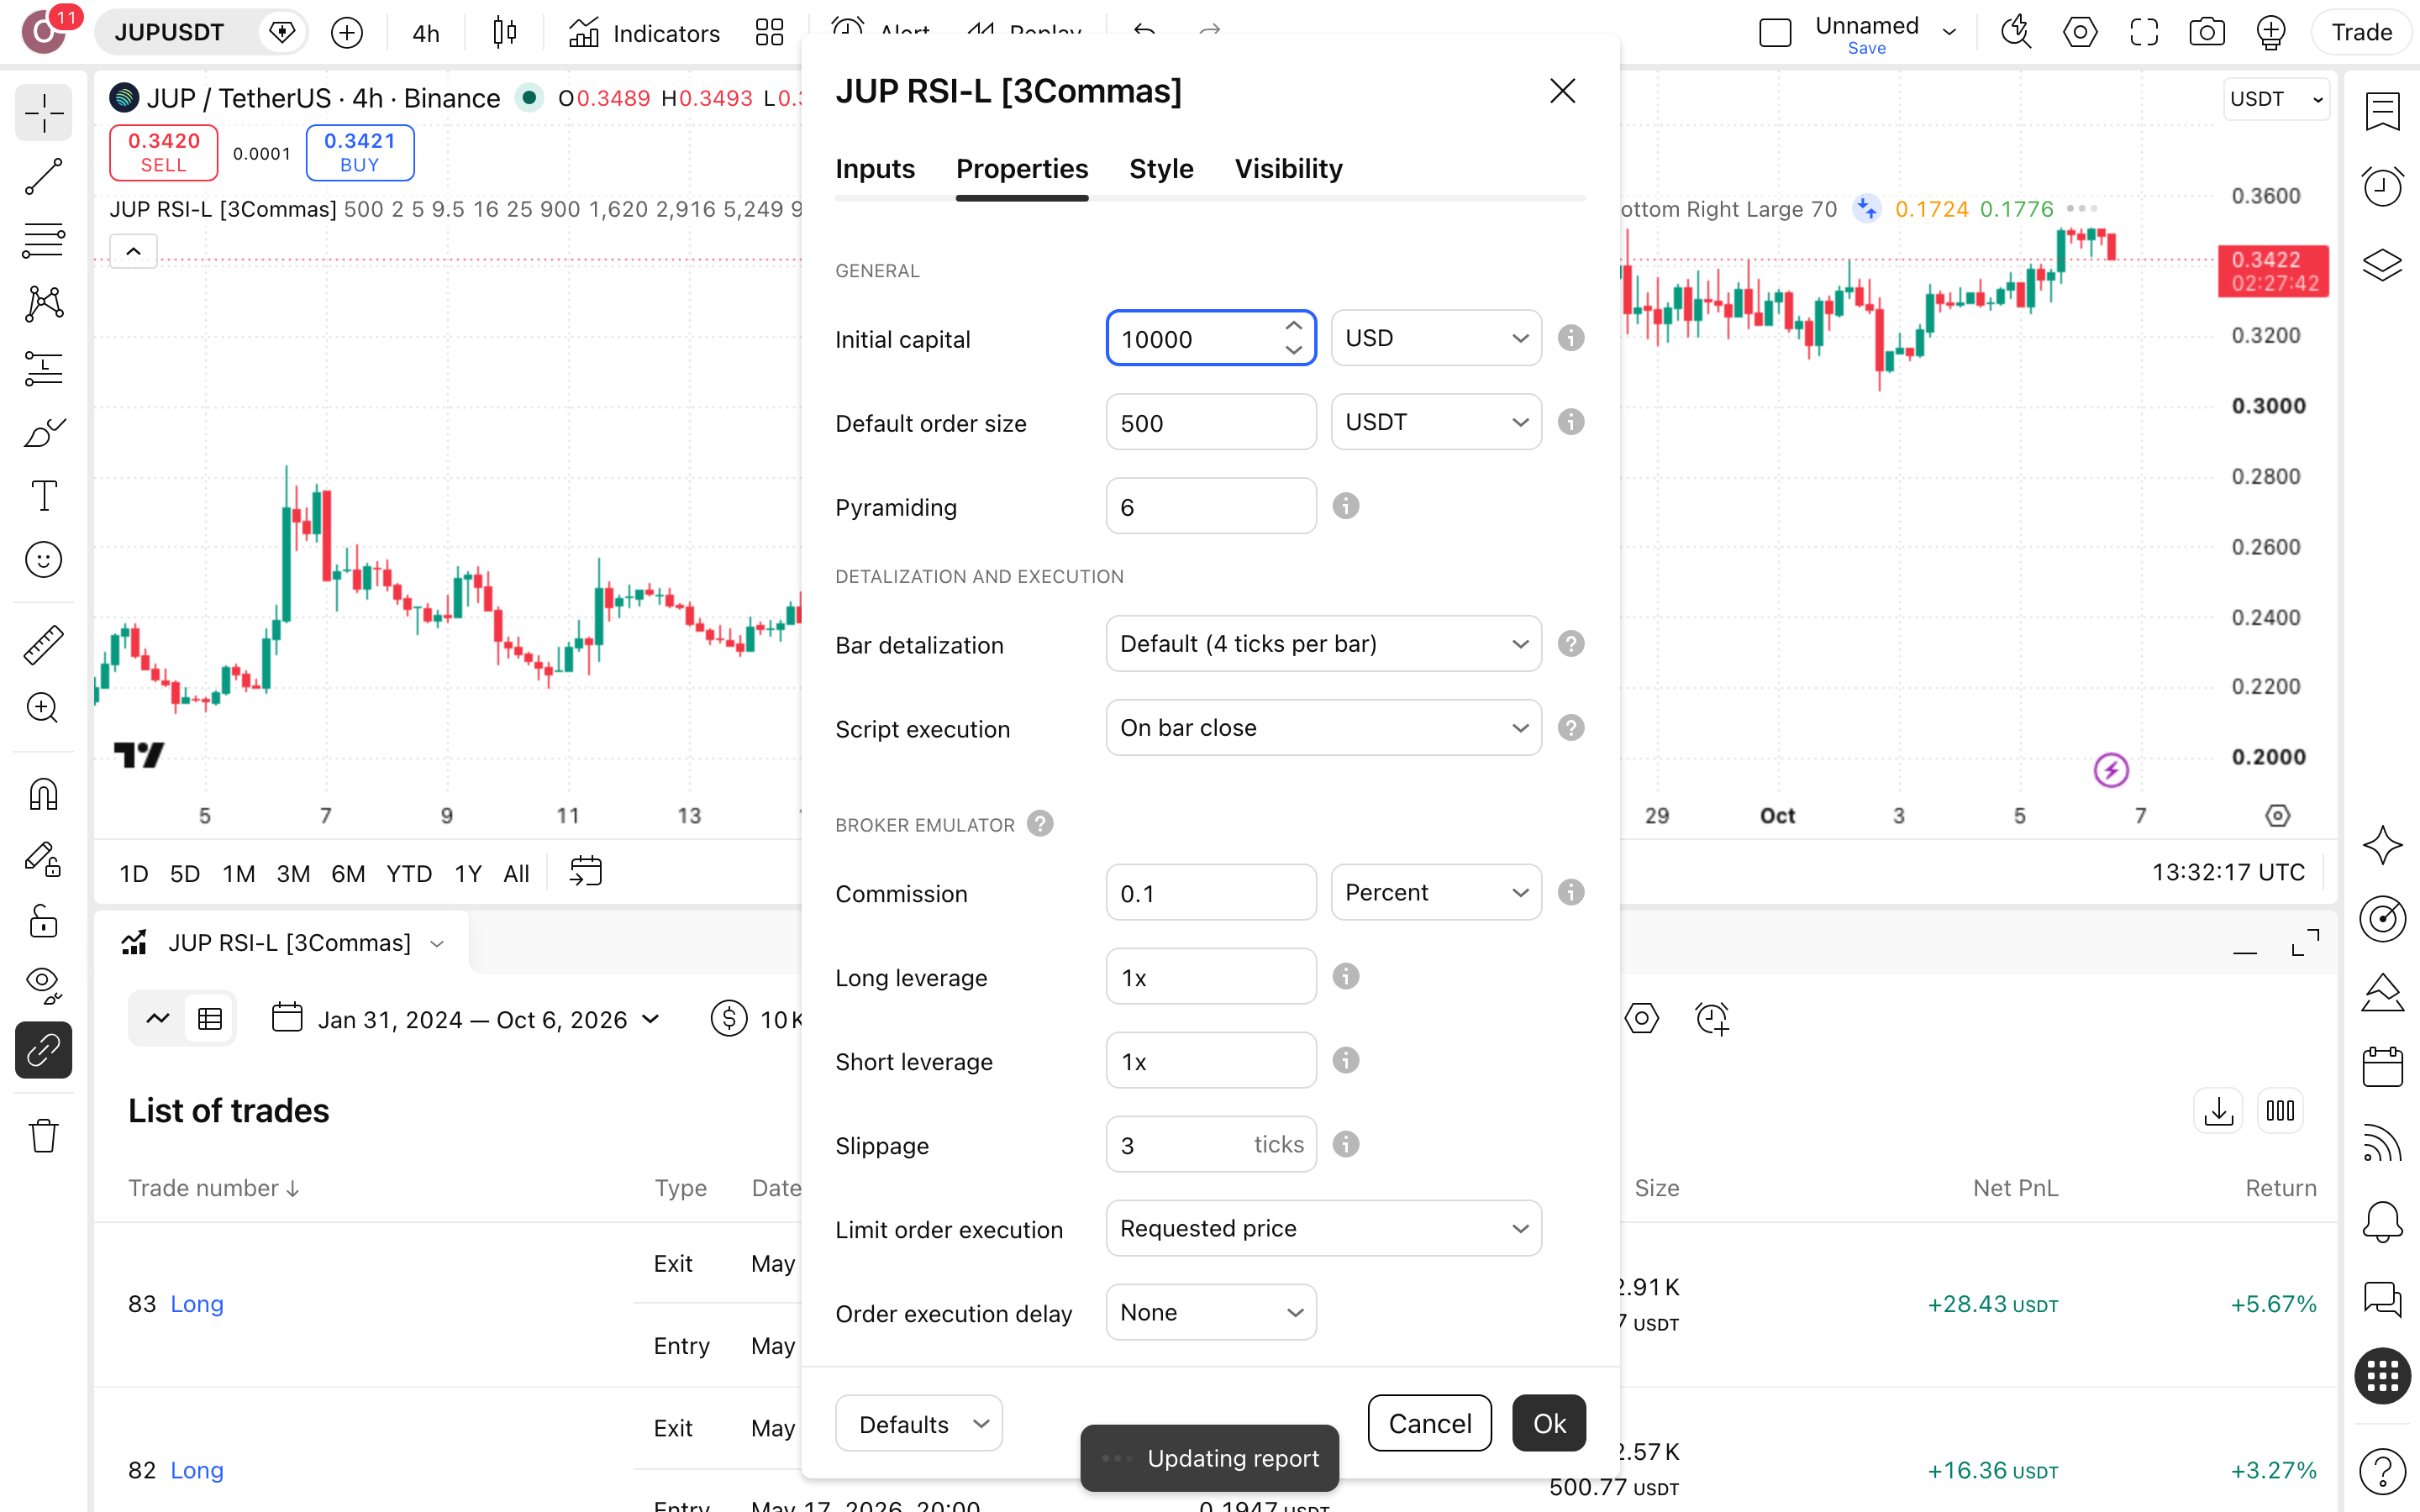Toggle magnet mode in left toolbar
This screenshot has height=1512, width=2420.
pyautogui.click(x=43, y=794)
